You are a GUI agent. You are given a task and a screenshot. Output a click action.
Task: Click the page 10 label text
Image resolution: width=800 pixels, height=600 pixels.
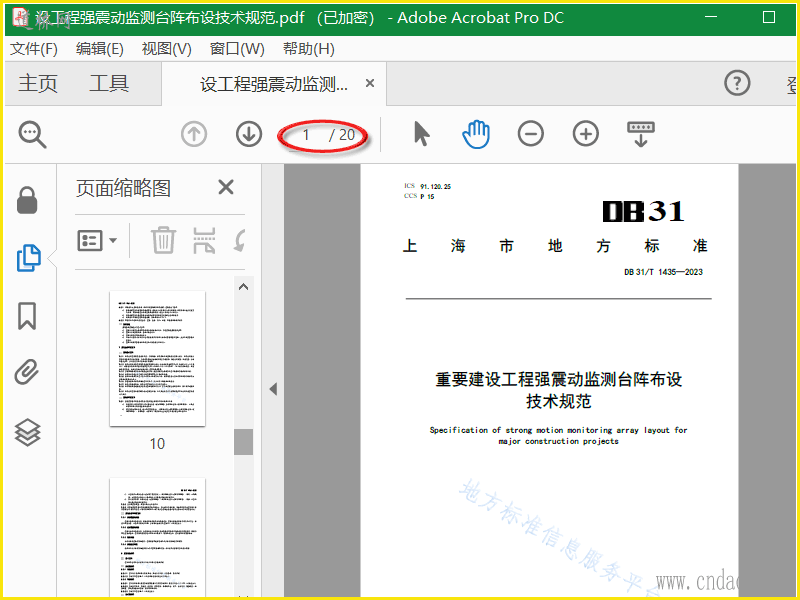[157, 443]
